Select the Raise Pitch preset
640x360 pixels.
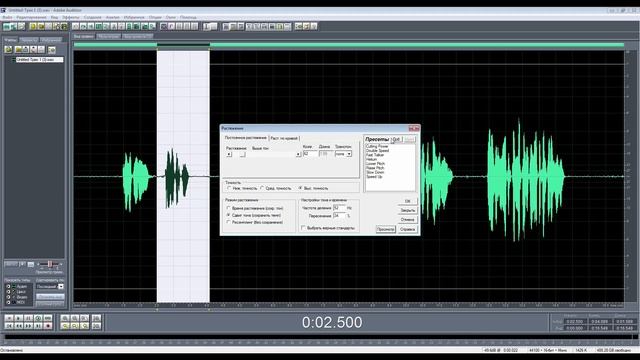tap(375, 168)
